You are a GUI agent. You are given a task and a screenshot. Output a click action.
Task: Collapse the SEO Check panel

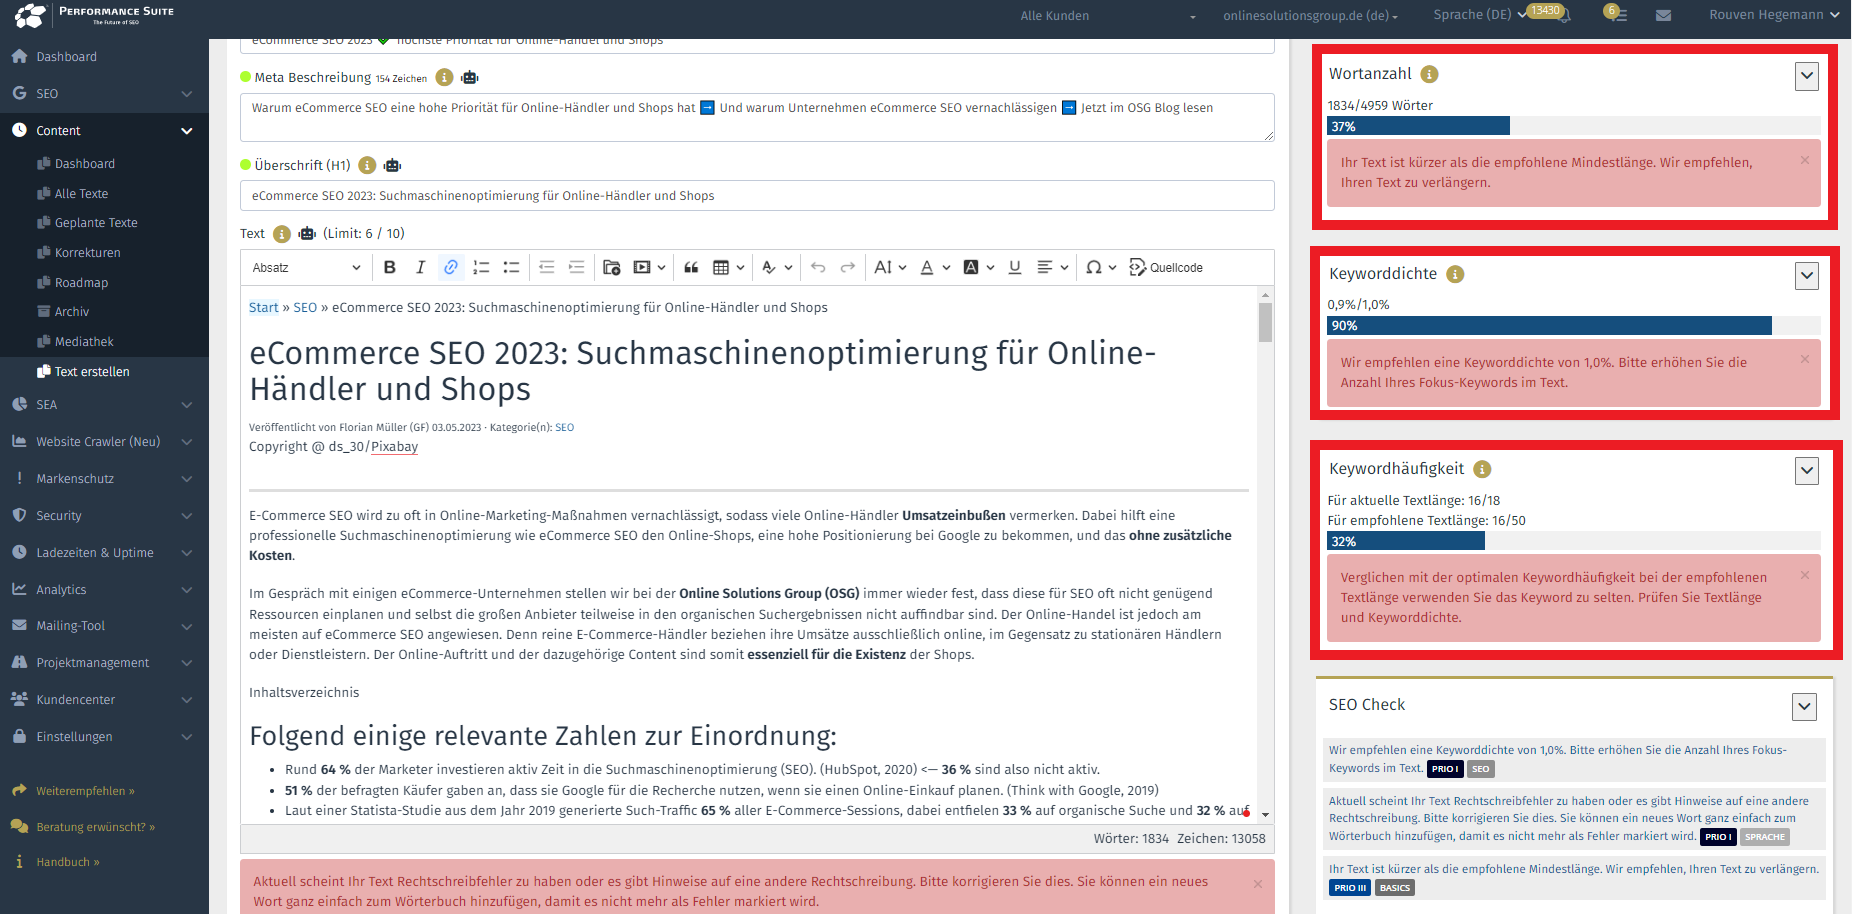(x=1804, y=707)
